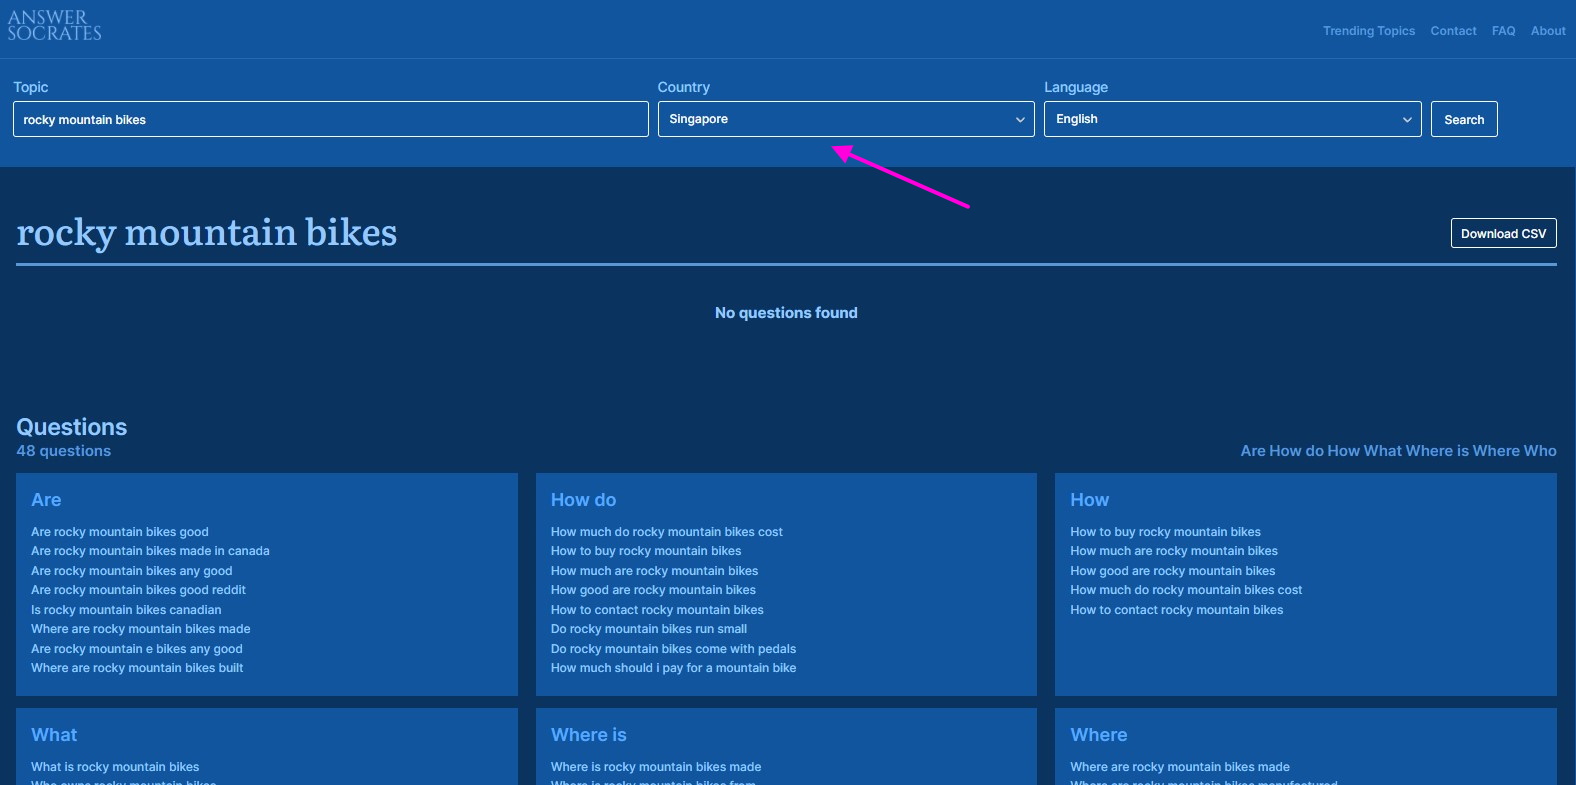Select 'Are rocky mountain bikes made in canada'
This screenshot has height=785, width=1576.
150,551
